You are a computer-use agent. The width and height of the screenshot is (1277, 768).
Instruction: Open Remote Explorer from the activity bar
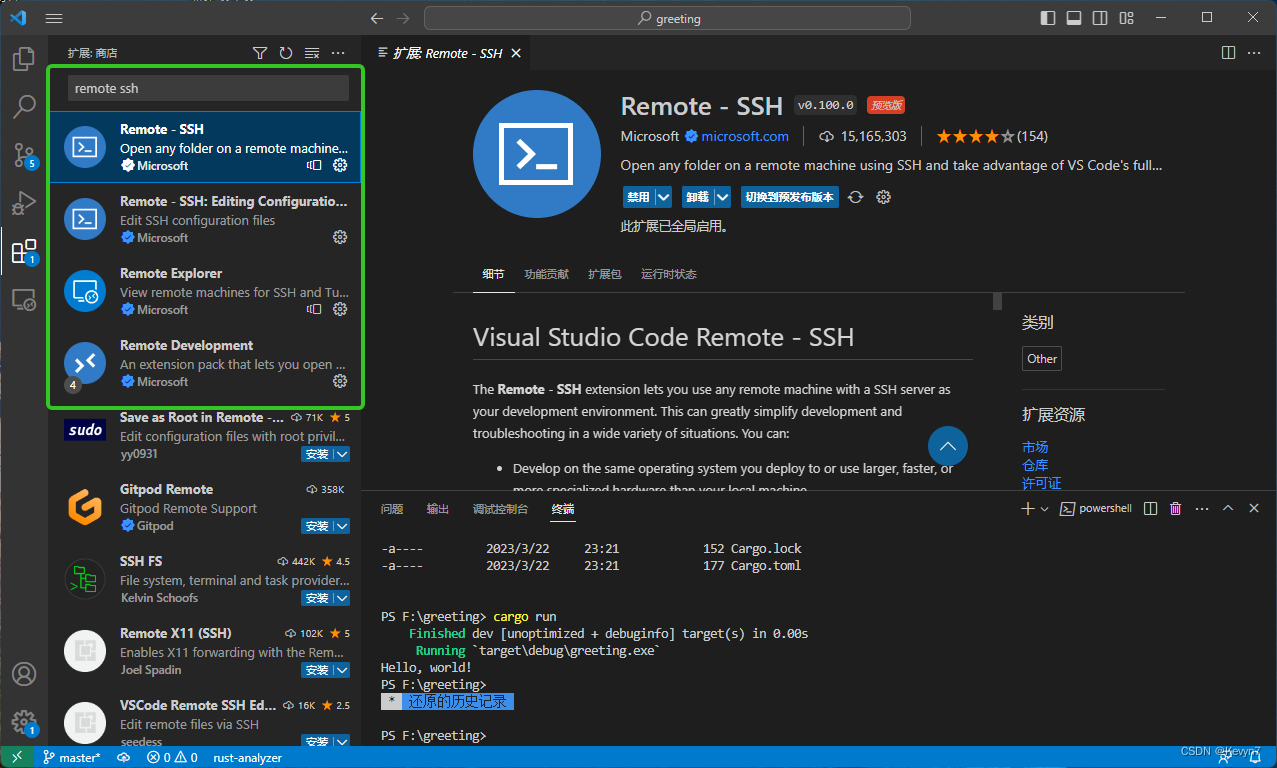pos(24,299)
